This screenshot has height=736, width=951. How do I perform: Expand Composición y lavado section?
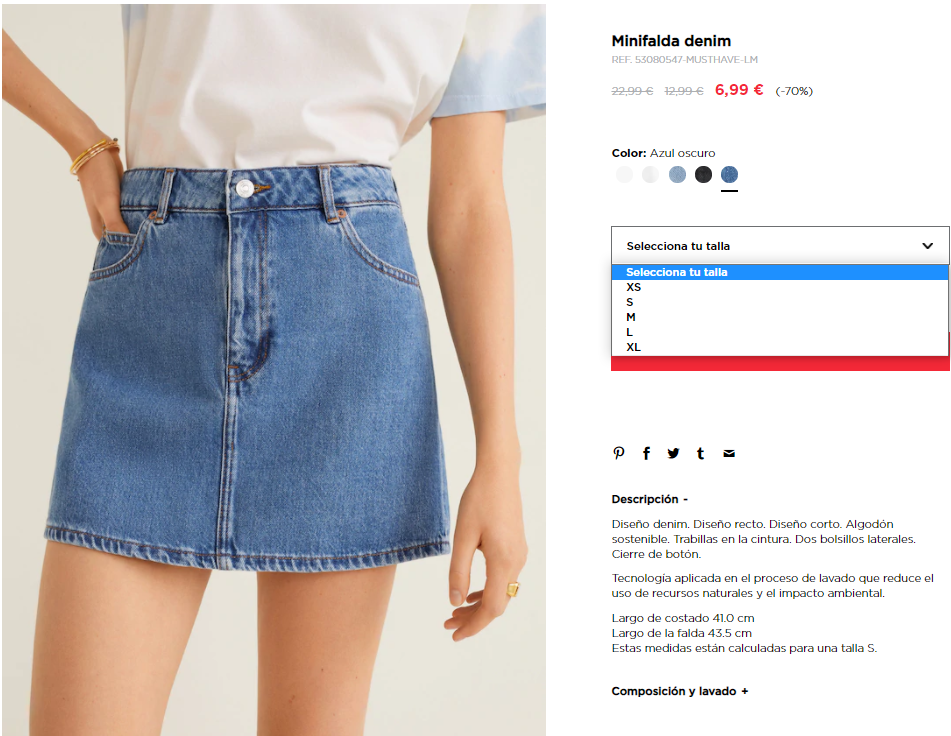click(680, 691)
